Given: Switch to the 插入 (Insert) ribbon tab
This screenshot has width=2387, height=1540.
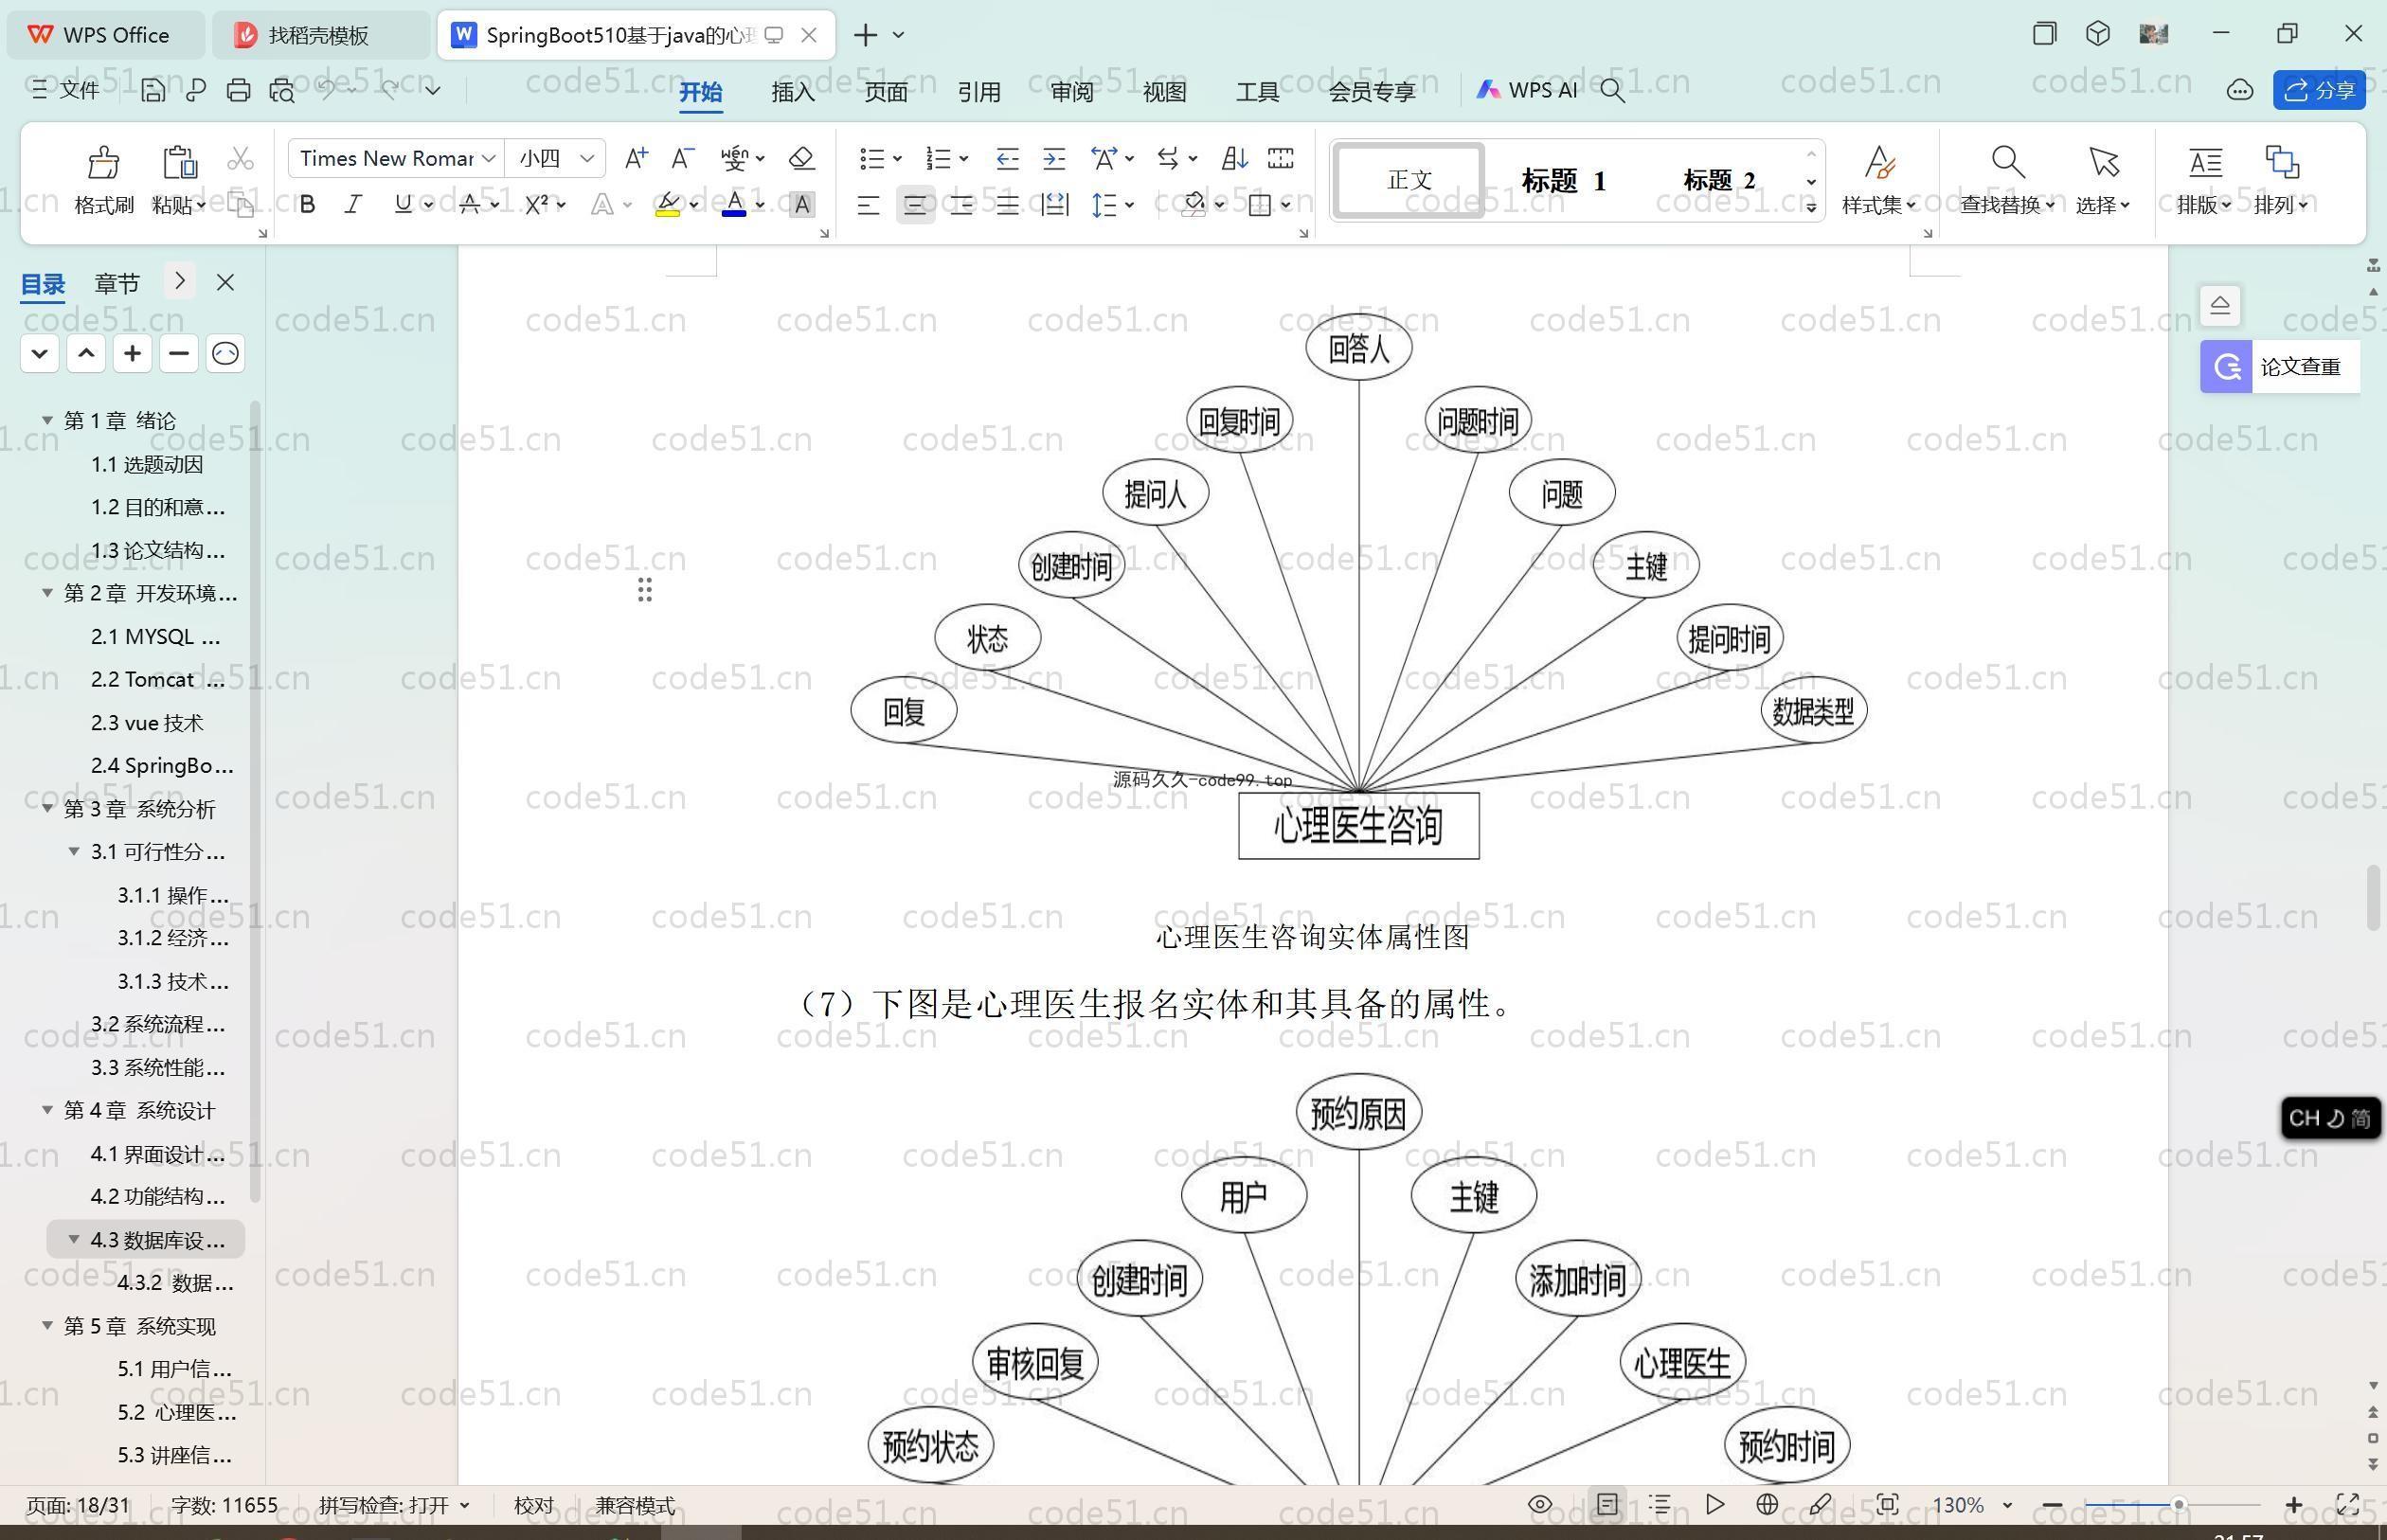Looking at the screenshot, I should coord(793,91).
